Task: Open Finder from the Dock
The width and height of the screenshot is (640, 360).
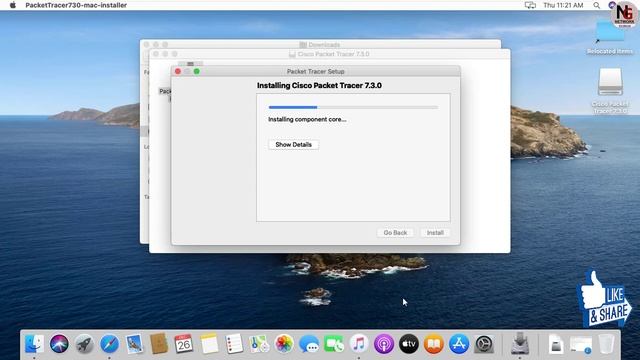Action: coord(34,344)
